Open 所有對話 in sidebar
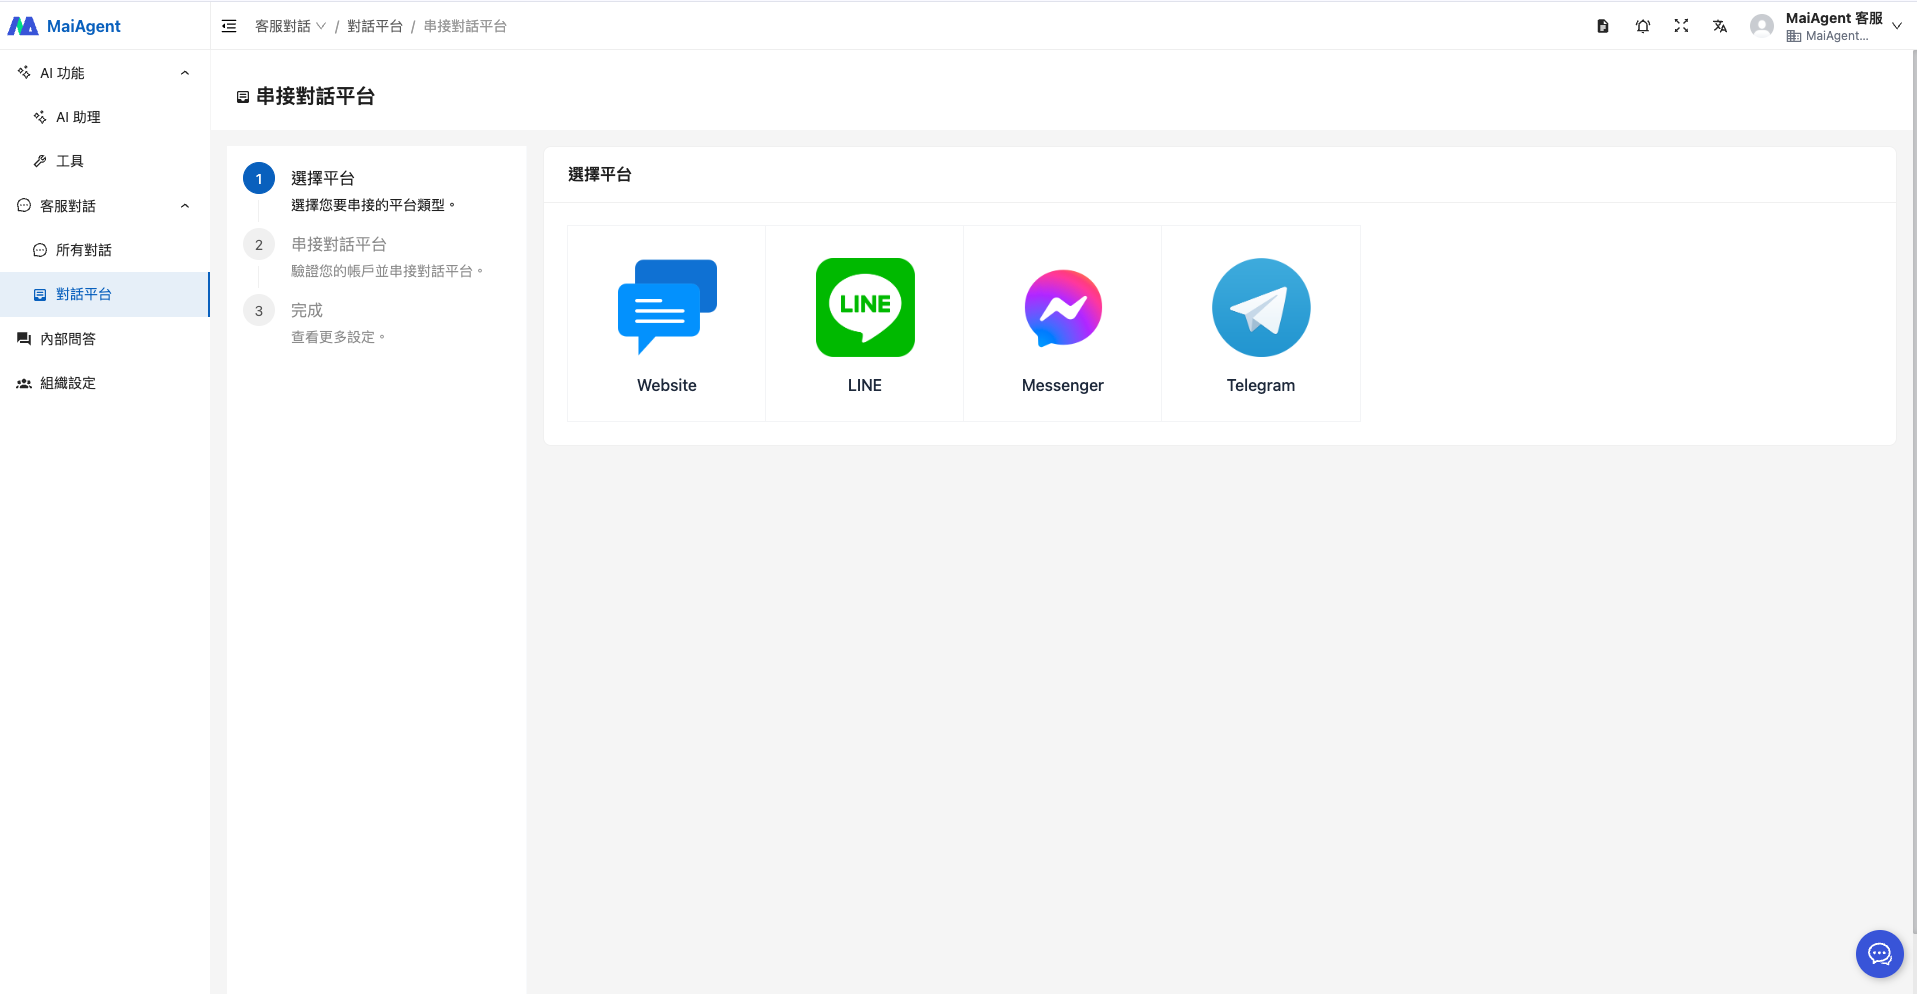The width and height of the screenshot is (1917, 994). (83, 250)
